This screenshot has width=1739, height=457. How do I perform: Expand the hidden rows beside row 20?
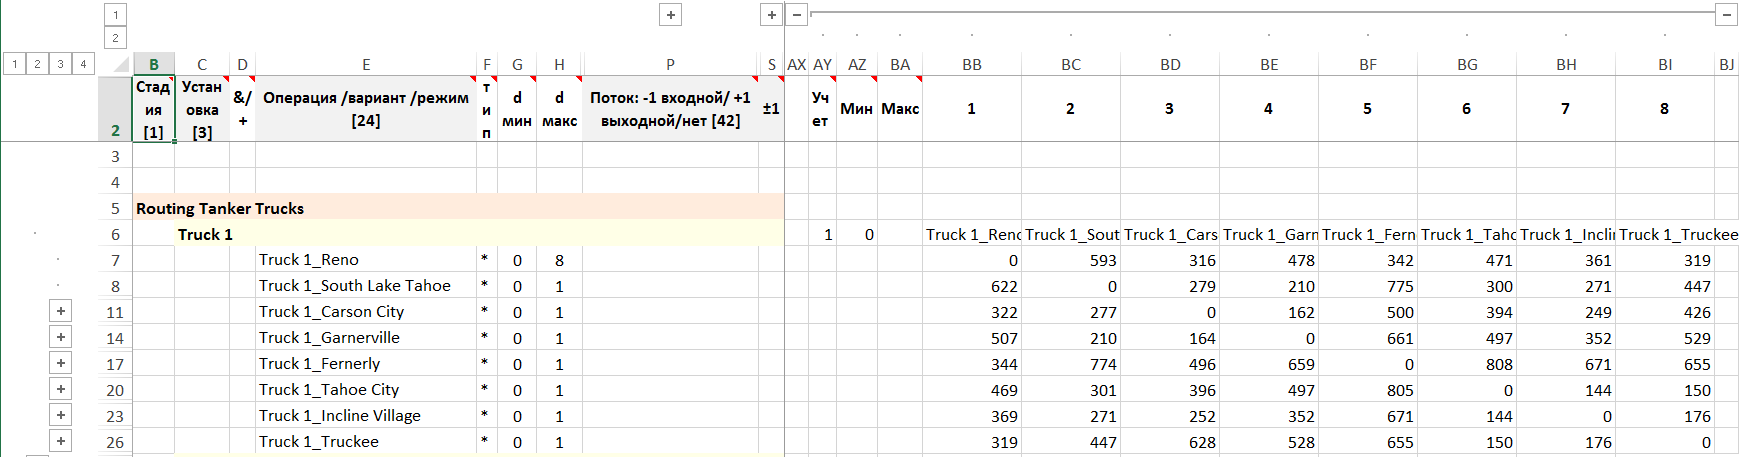tap(61, 390)
